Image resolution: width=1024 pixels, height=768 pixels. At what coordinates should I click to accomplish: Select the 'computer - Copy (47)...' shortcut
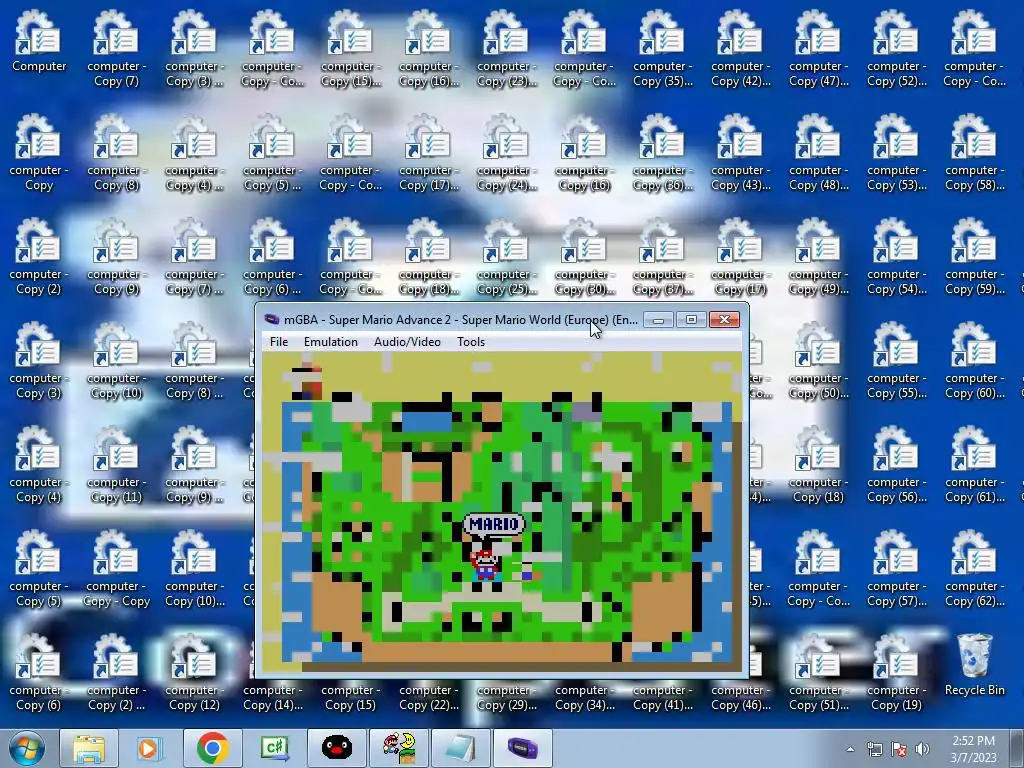pyautogui.click(x=818, y=50)
